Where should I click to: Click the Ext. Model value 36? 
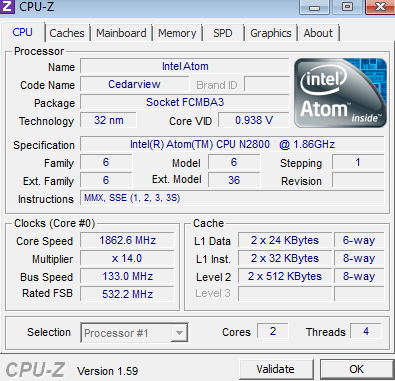pos(234,180)
